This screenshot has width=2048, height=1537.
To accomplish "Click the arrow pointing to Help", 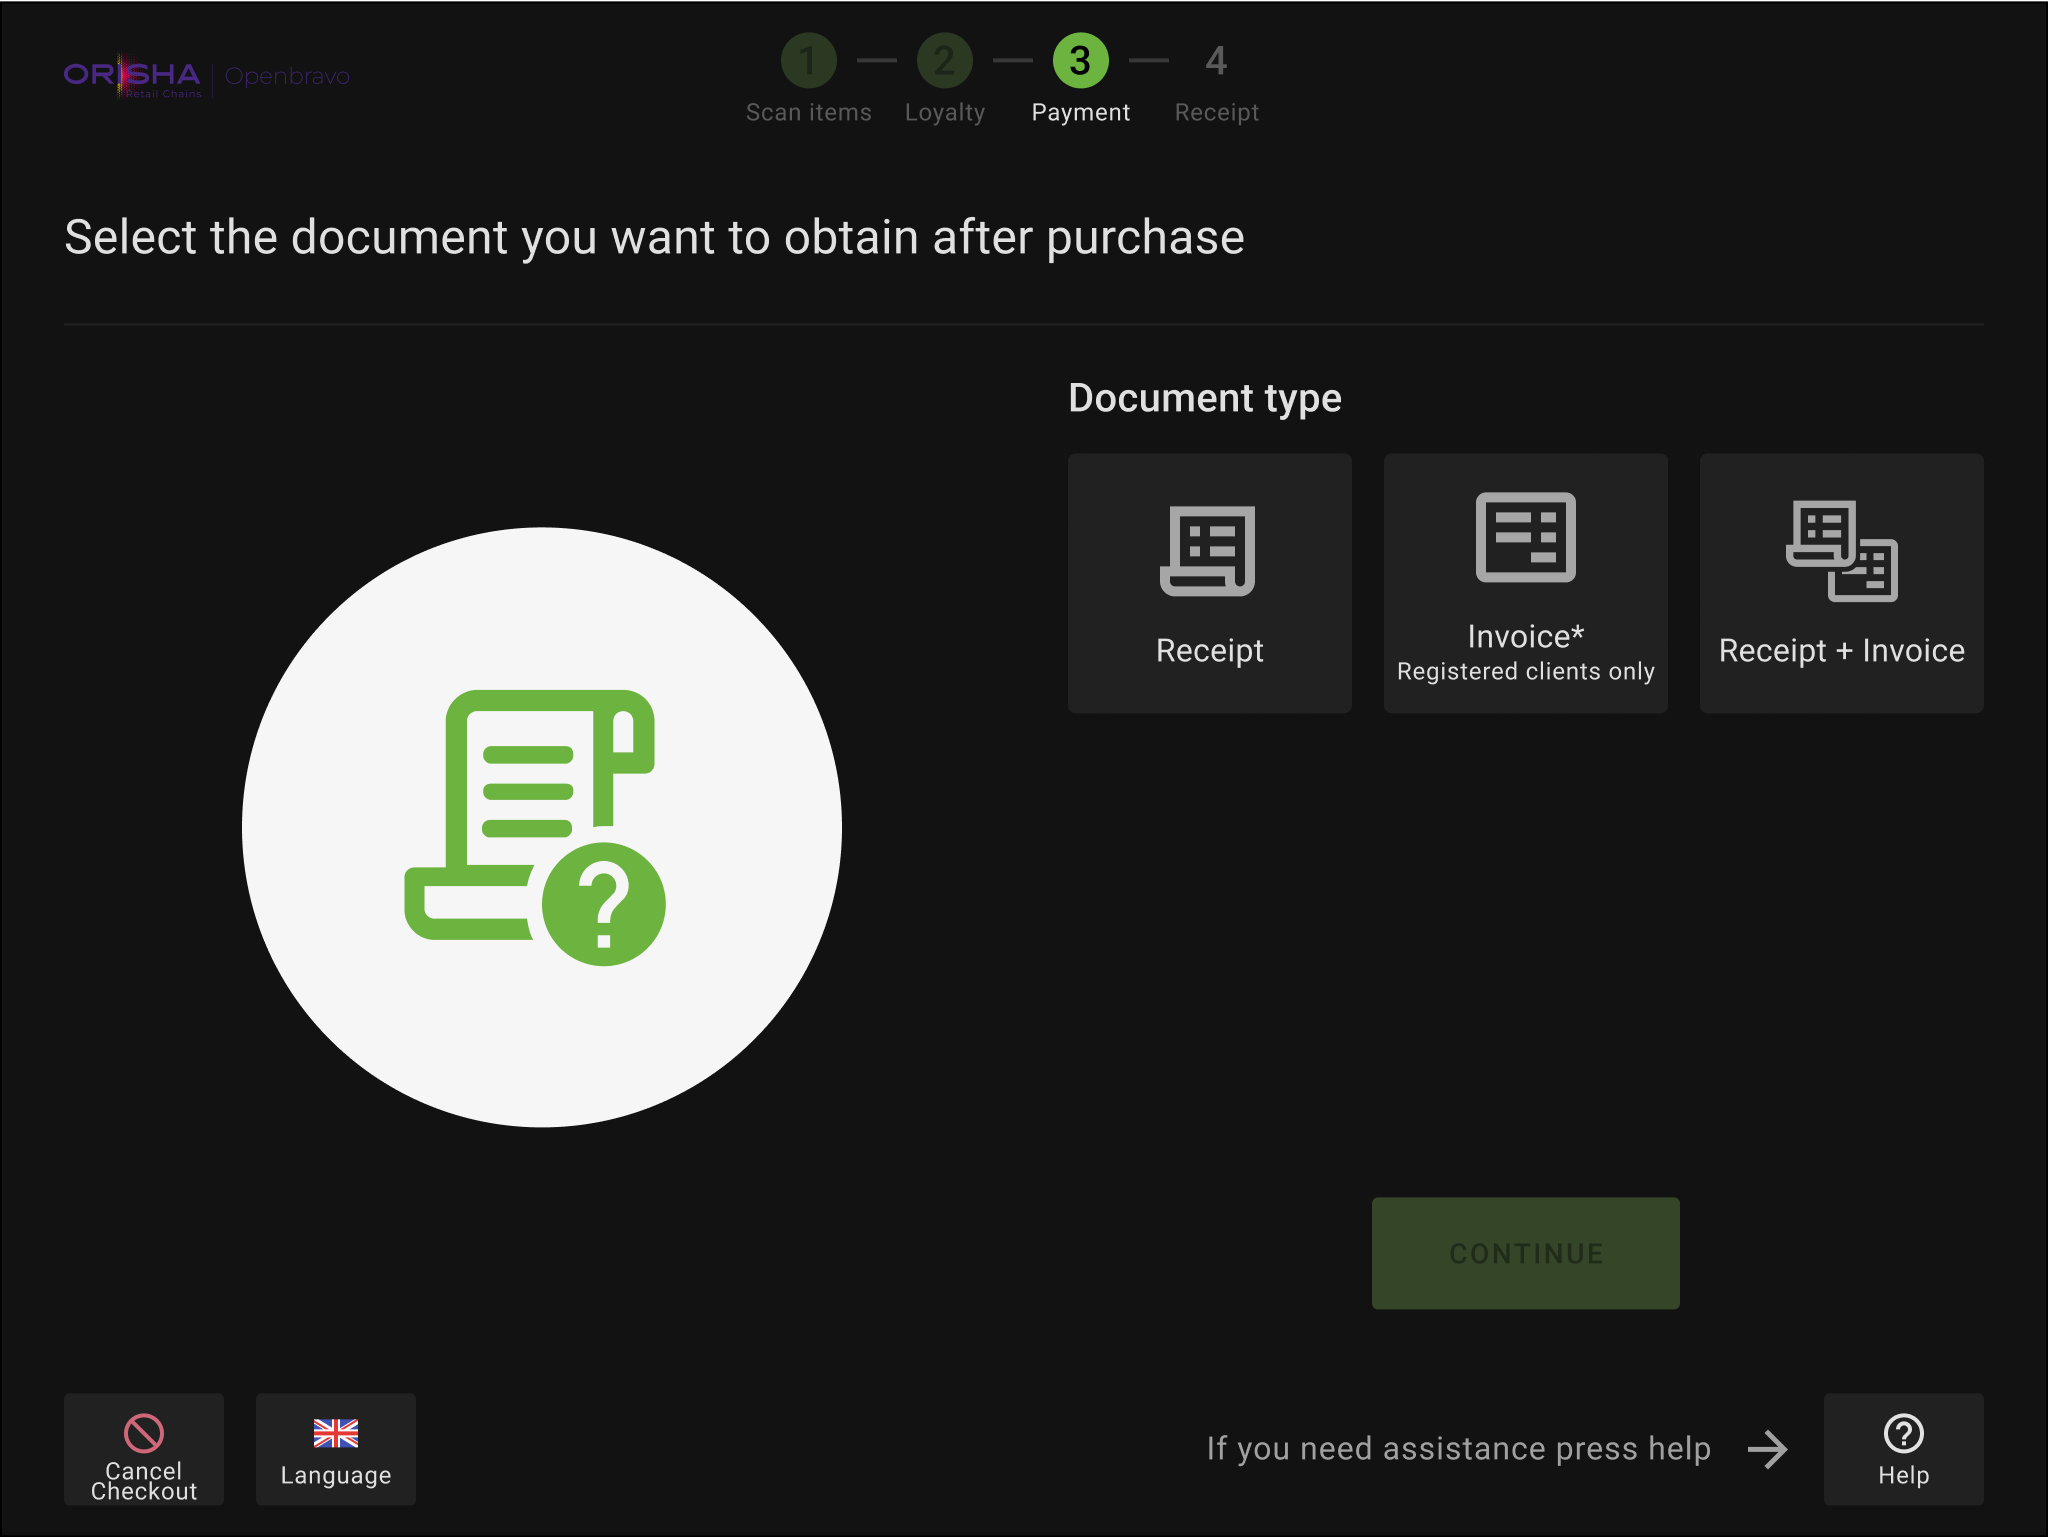I will (1767, 1449).
